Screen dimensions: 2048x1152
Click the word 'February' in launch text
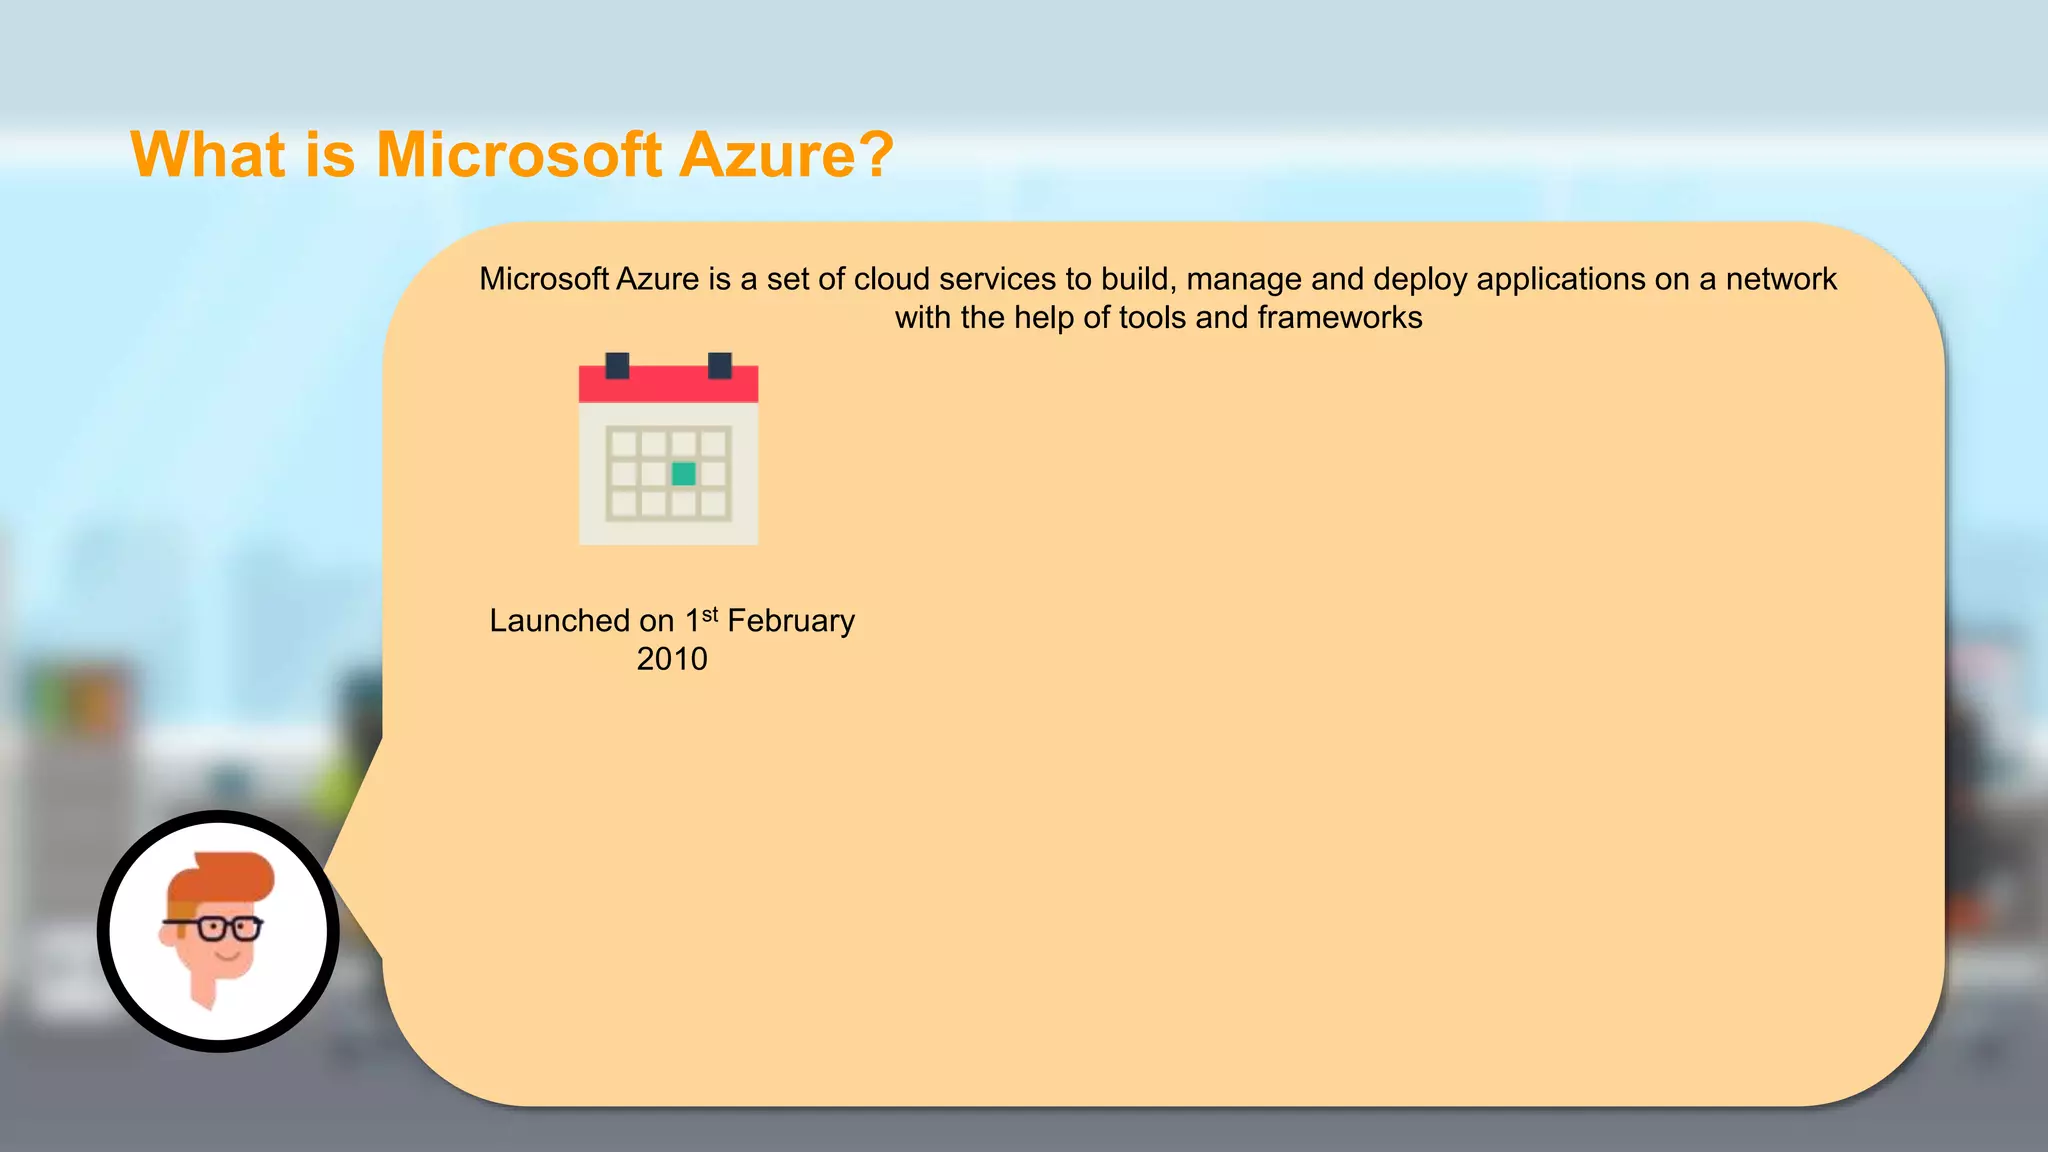click(x=791, y=621)
